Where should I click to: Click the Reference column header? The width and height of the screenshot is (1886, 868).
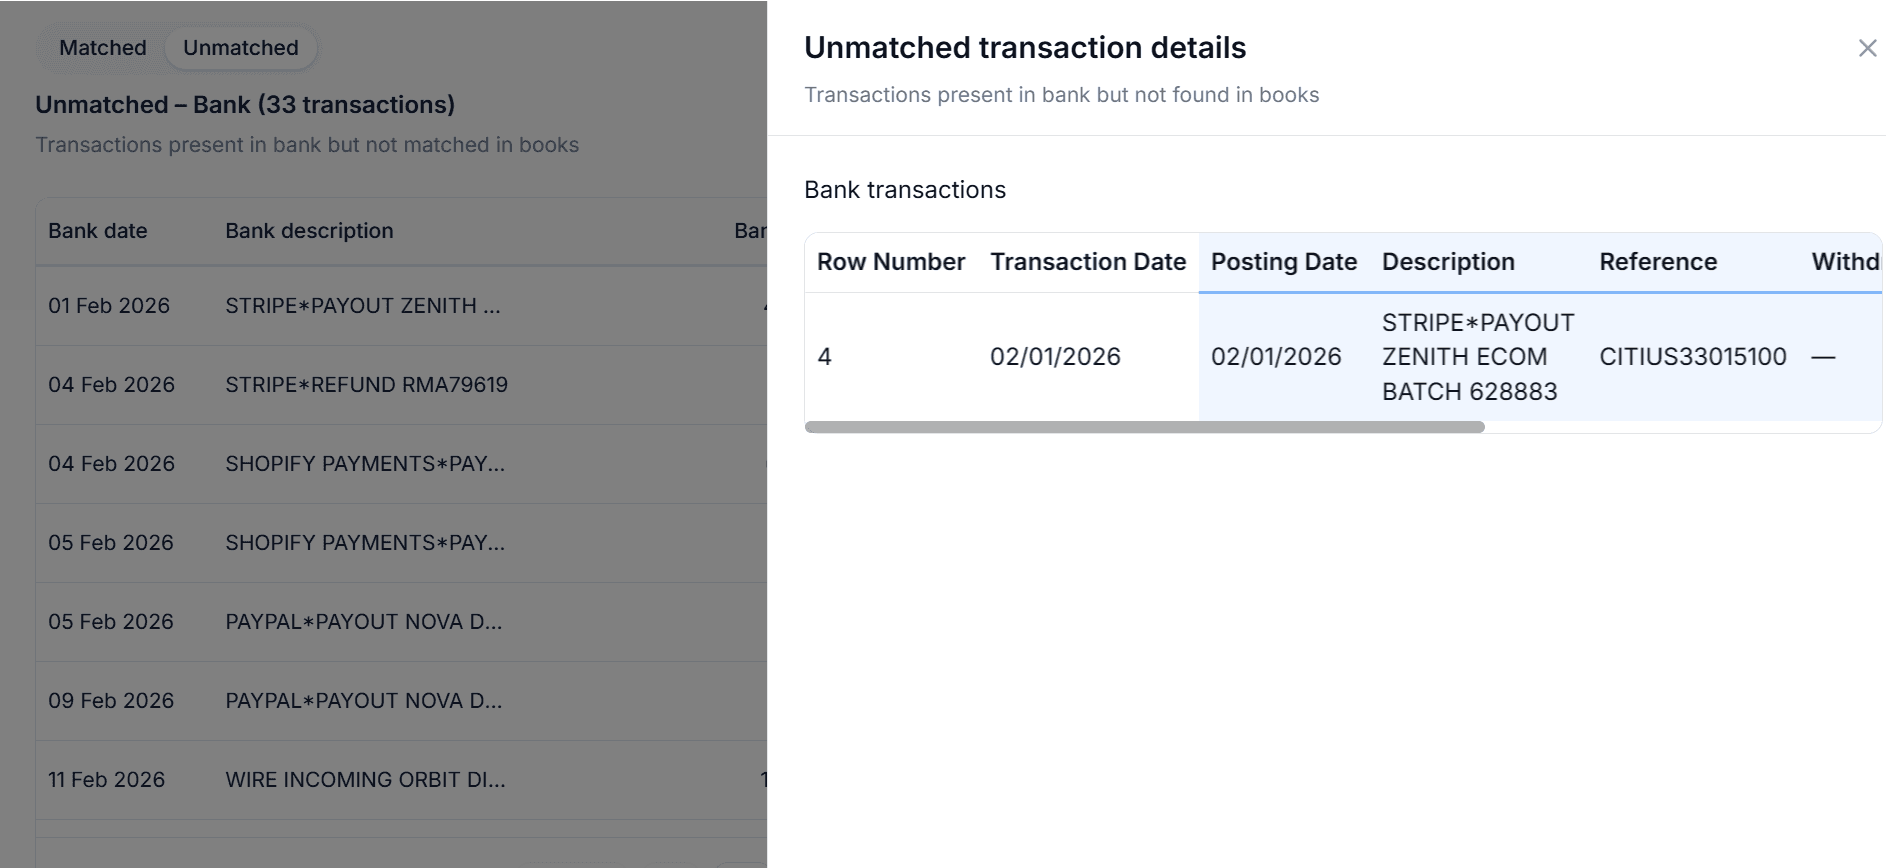[x=1658, y=261]
